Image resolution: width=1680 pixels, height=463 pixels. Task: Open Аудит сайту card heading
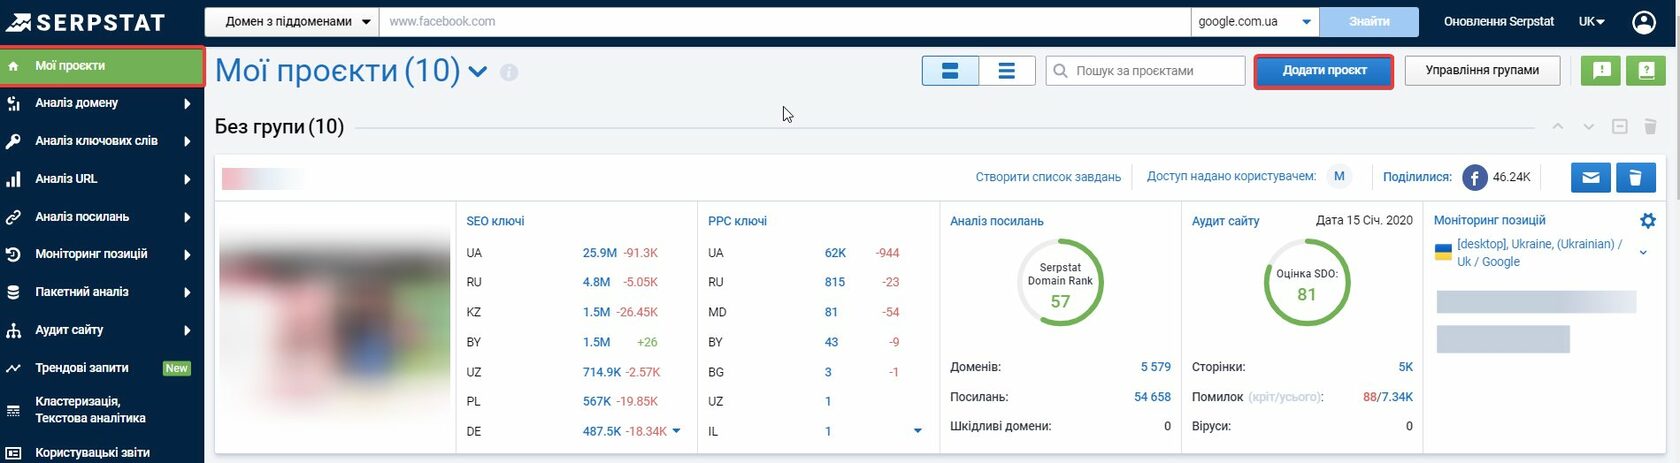pos(1226,221)
